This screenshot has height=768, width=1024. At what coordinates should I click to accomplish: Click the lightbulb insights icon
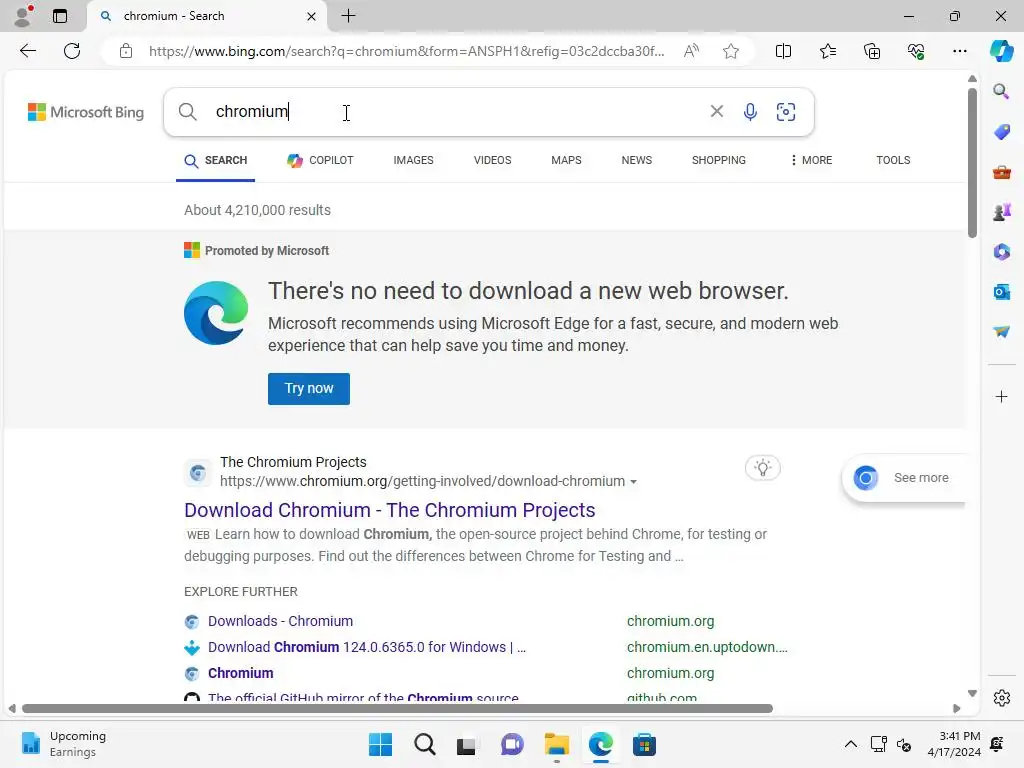click(762, 468)
